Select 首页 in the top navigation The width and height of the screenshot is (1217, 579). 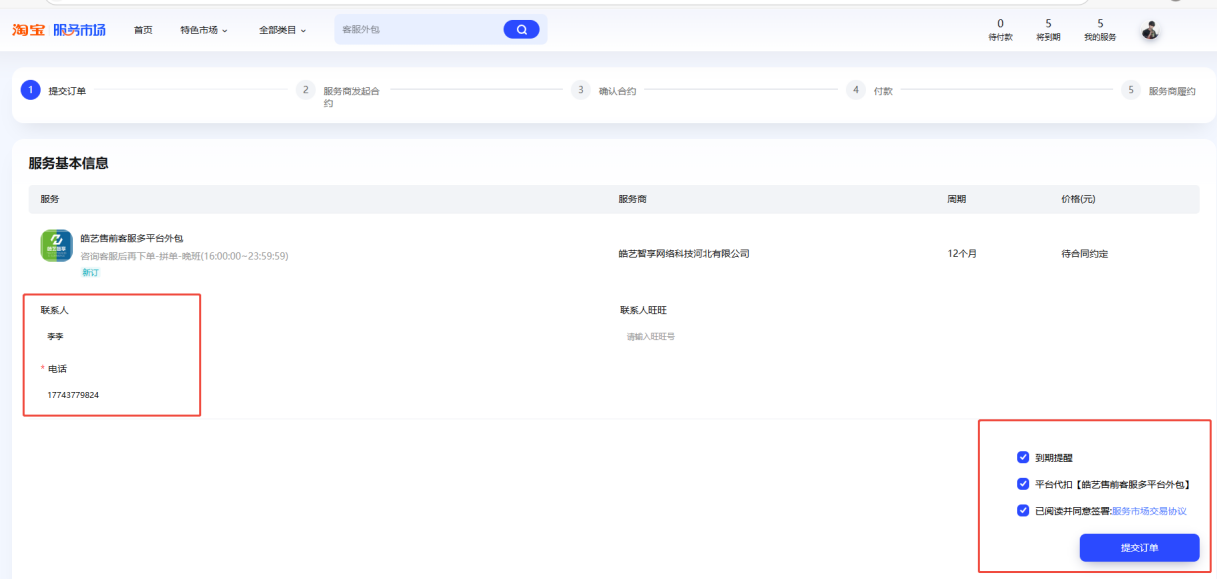tap(143, 30)
